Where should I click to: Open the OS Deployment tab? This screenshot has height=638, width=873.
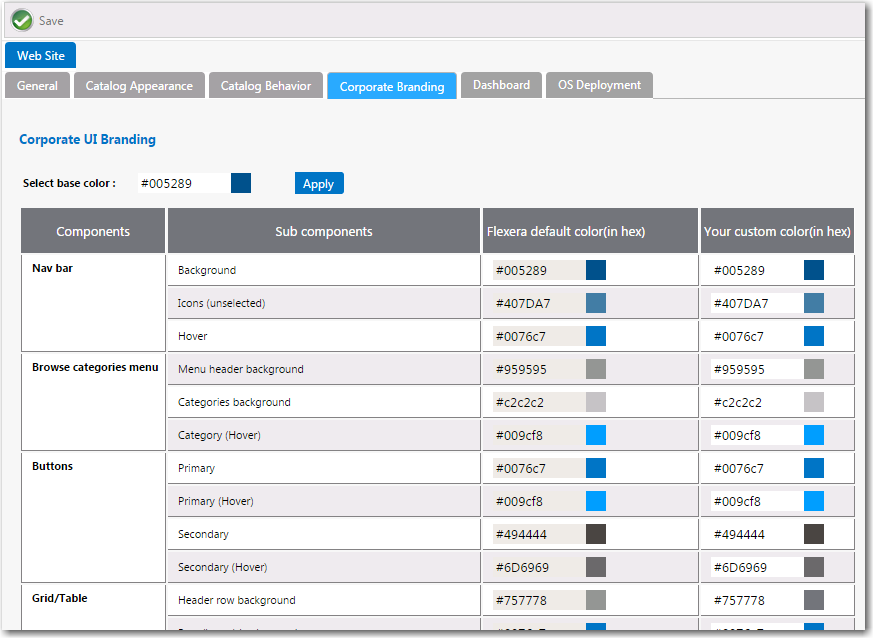click(599, 85)
